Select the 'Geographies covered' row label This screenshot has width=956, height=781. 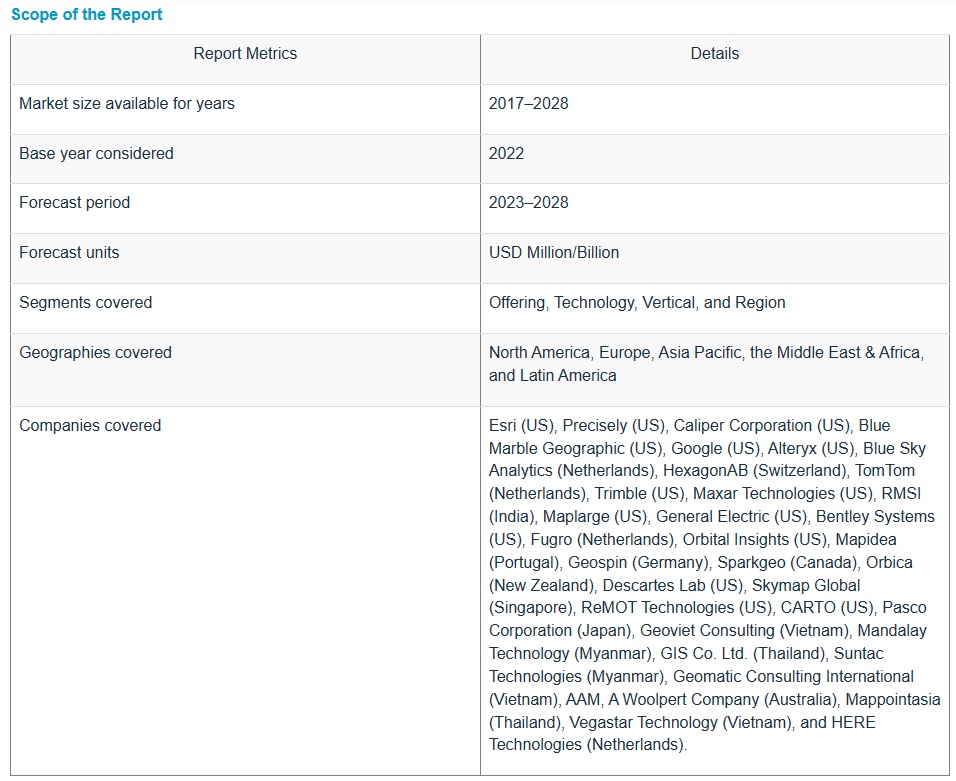coord(95,353)
